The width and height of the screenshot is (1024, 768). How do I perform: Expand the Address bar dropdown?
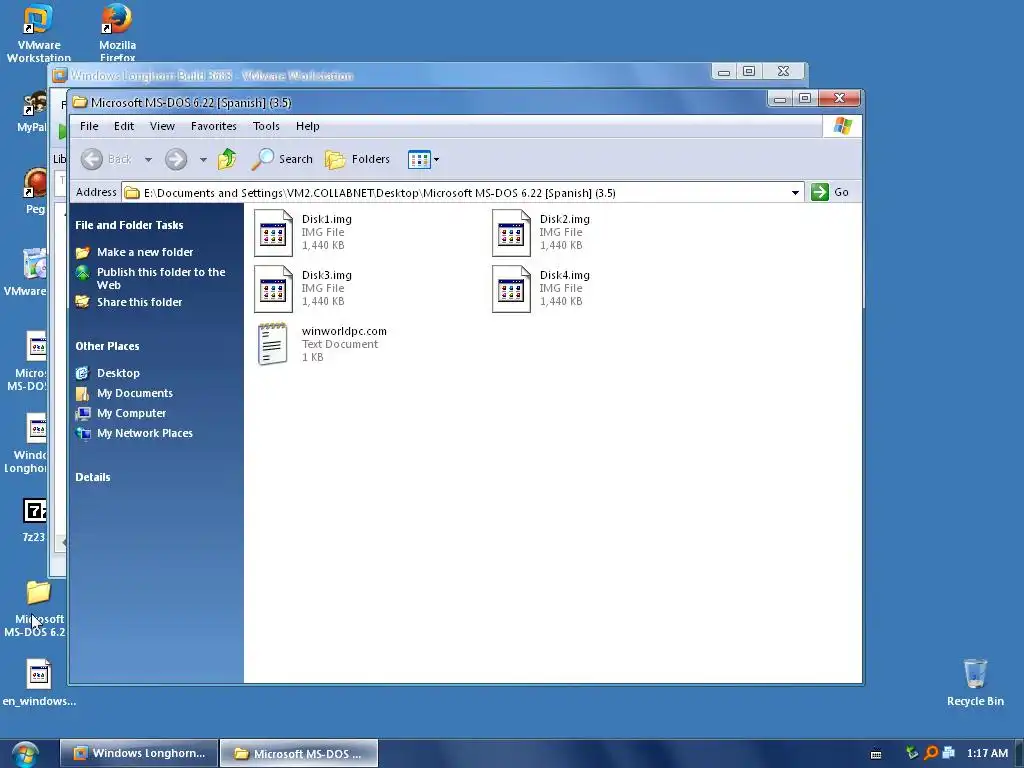click(795, 193)
